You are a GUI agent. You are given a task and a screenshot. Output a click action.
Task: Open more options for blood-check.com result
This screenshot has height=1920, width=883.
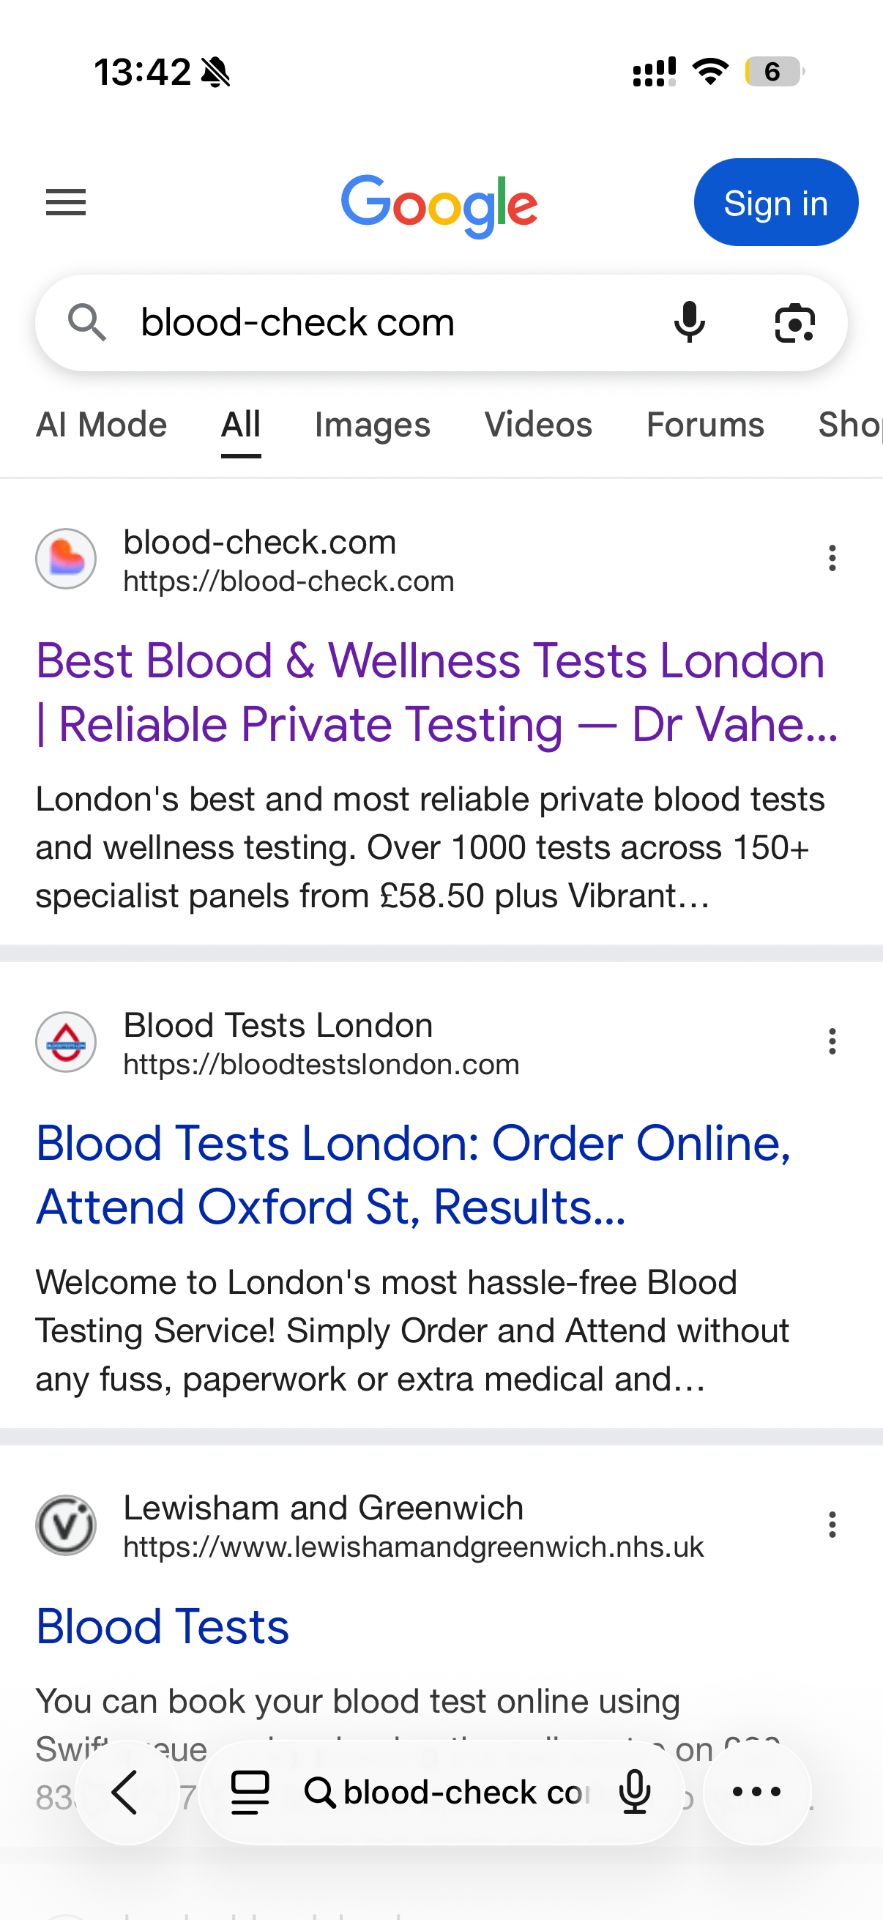coord(832,558)
